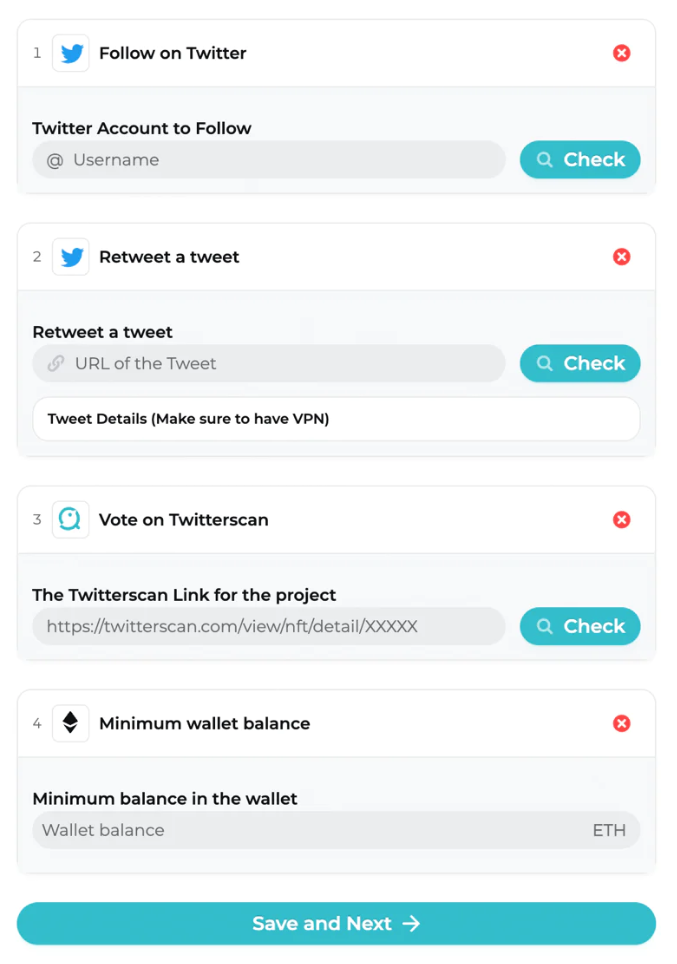Expand the Tweet Details VPN box
Viewport: 677px width, 964px height.
pyautogui.click(x=336, y=419)
